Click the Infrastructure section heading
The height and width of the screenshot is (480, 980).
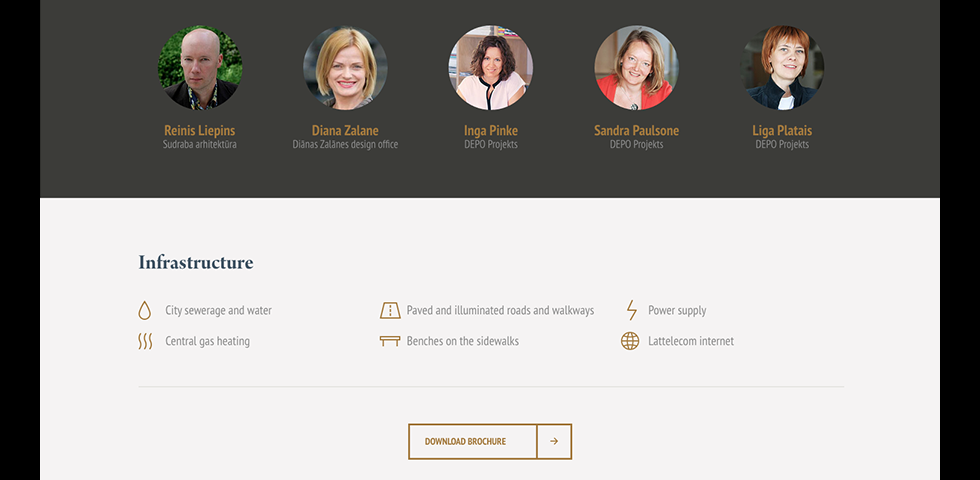[196, 263]
